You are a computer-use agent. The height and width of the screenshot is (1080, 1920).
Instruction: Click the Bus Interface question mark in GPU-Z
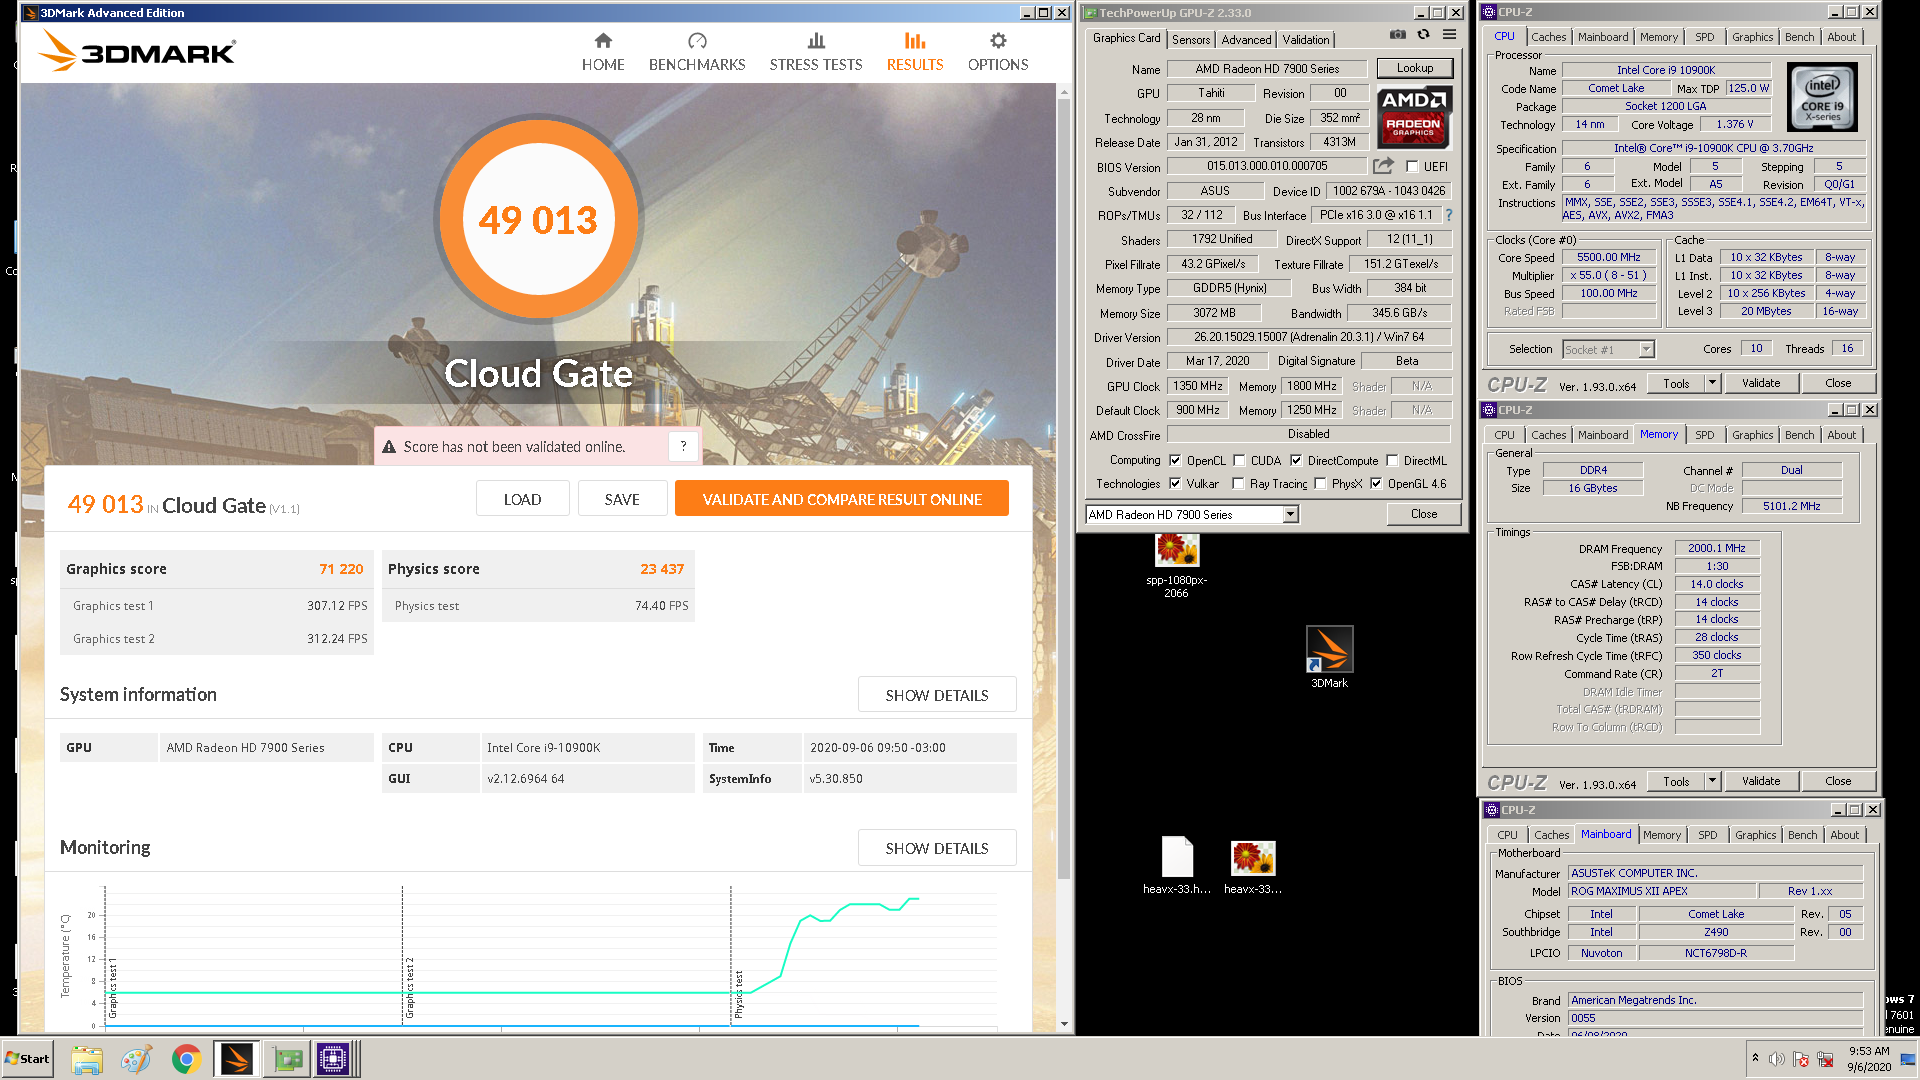[1448, 215]
